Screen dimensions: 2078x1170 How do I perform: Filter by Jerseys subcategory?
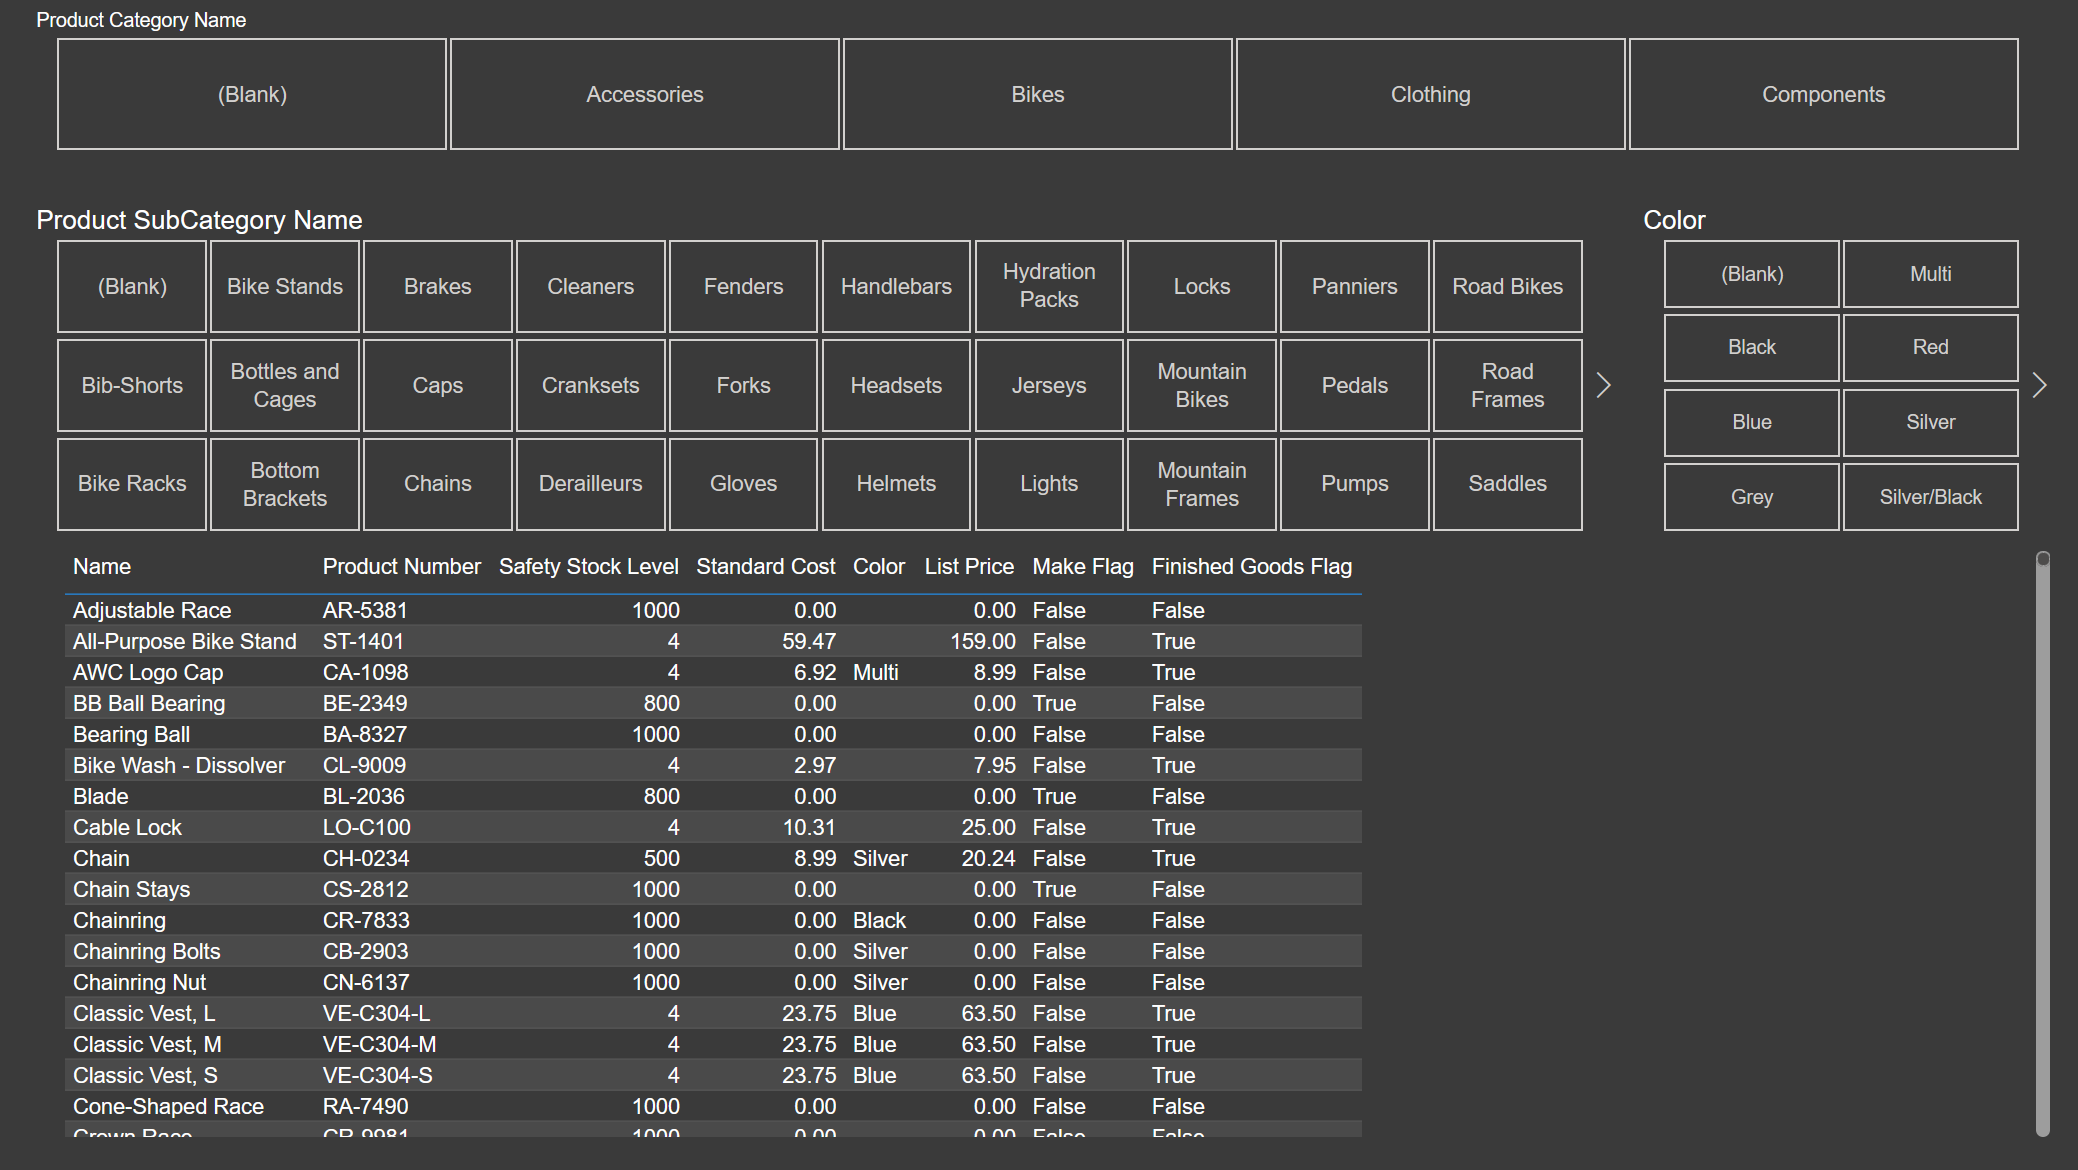click(1049, 385)
